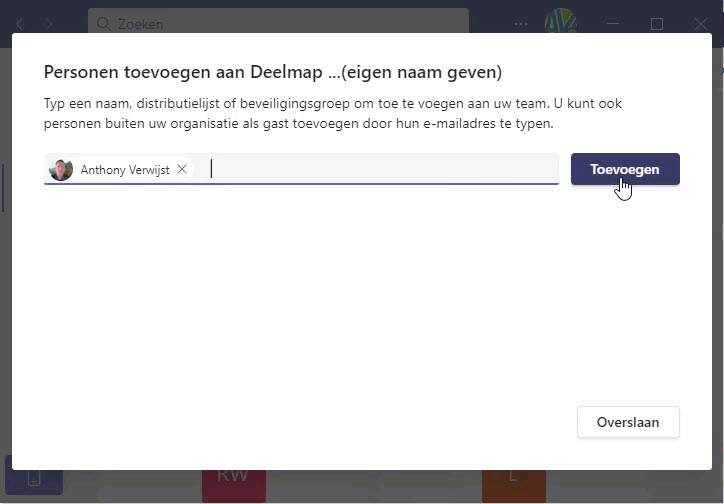Select the Anthony Verwijst name chip
724x504 pixels.
point(125,170)
